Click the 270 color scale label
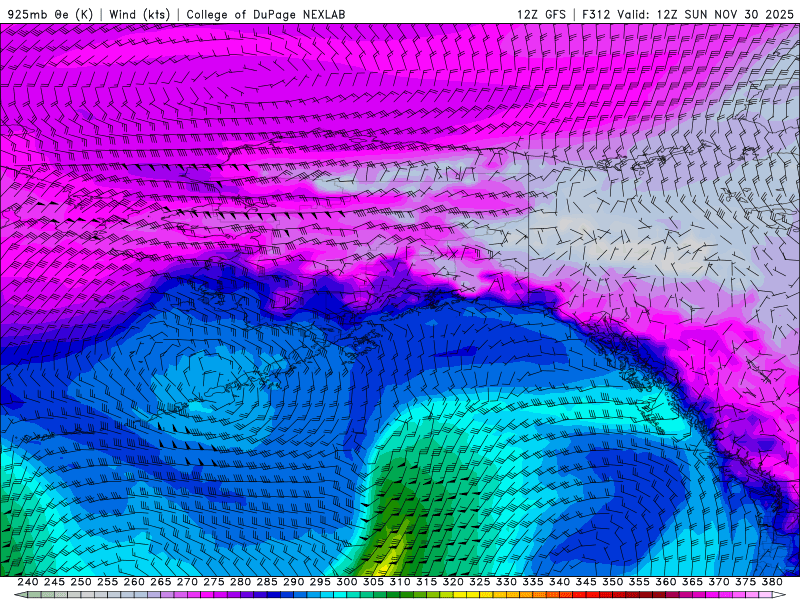The image size is (800, 600). tap(187, 582)
